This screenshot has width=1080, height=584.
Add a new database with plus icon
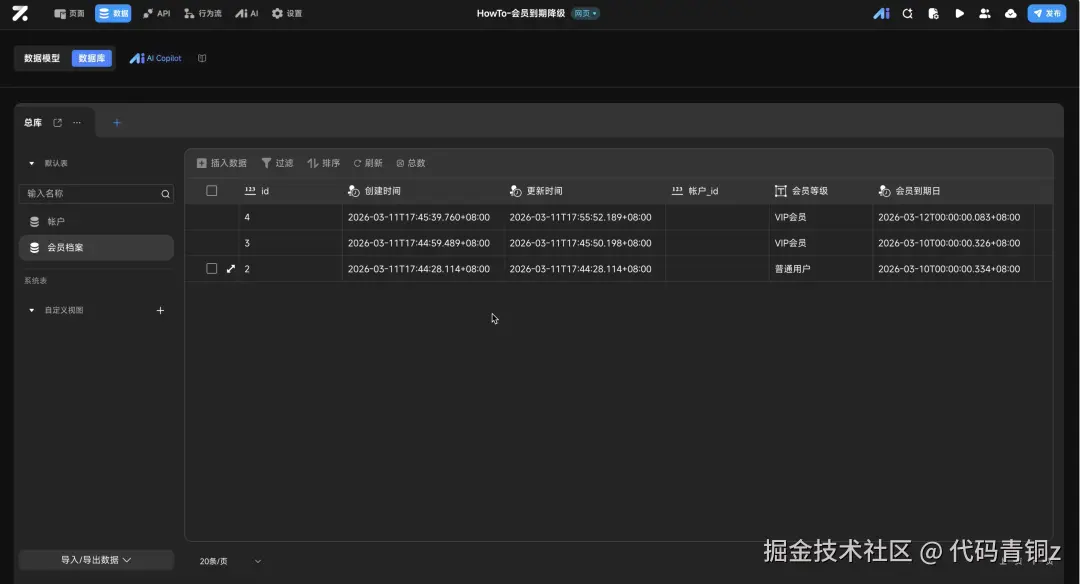[x=116, y=123]
